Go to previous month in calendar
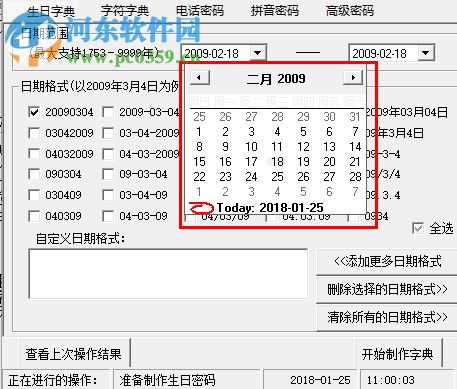The height and width of the screenshot is (389, 457). 200,78
